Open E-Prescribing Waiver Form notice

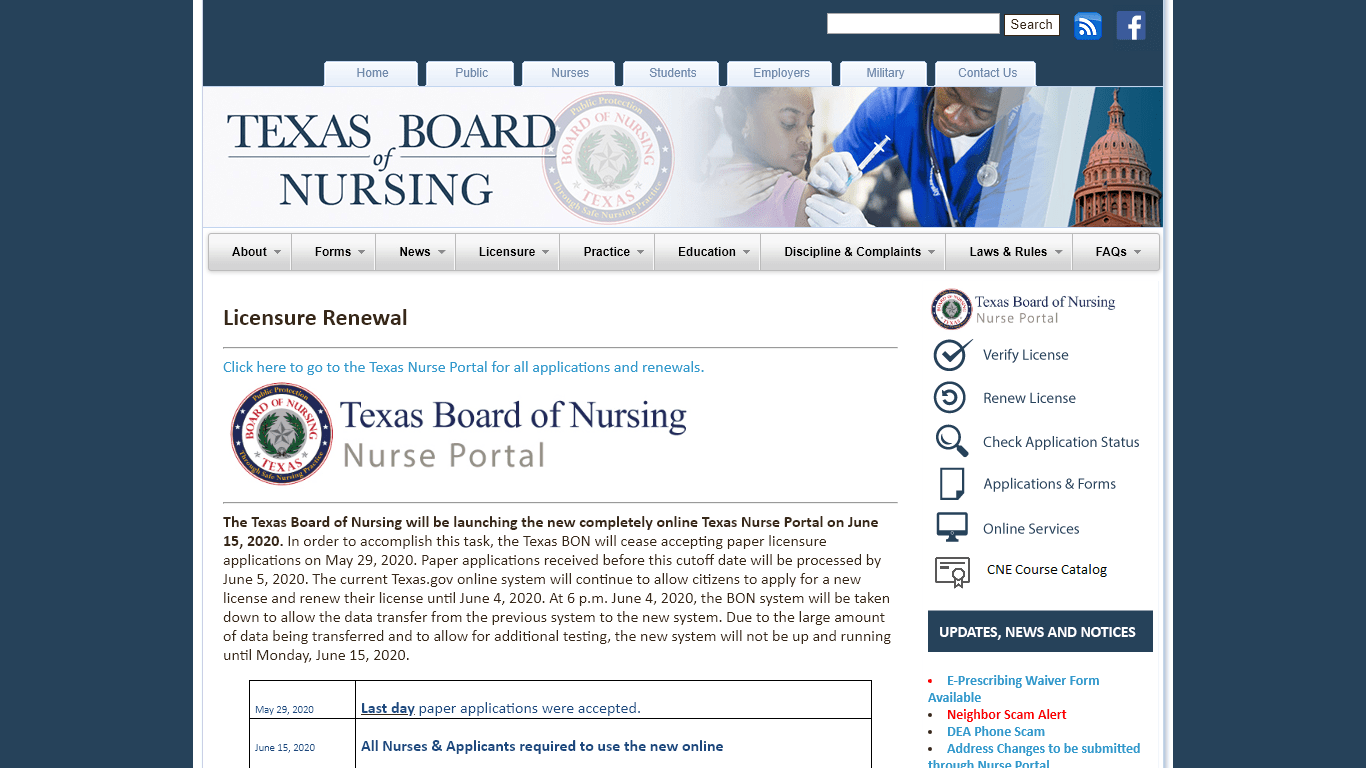(1013, 689)
